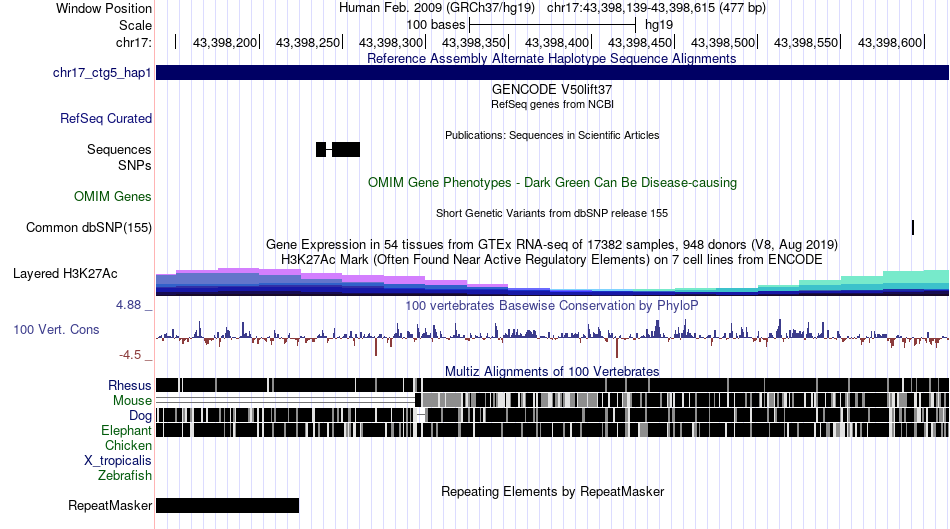Image resolution: width=950 pixels, height=529 pixels.
Task: Click the Publications sequence block item
Action: [x=338, y=150]
